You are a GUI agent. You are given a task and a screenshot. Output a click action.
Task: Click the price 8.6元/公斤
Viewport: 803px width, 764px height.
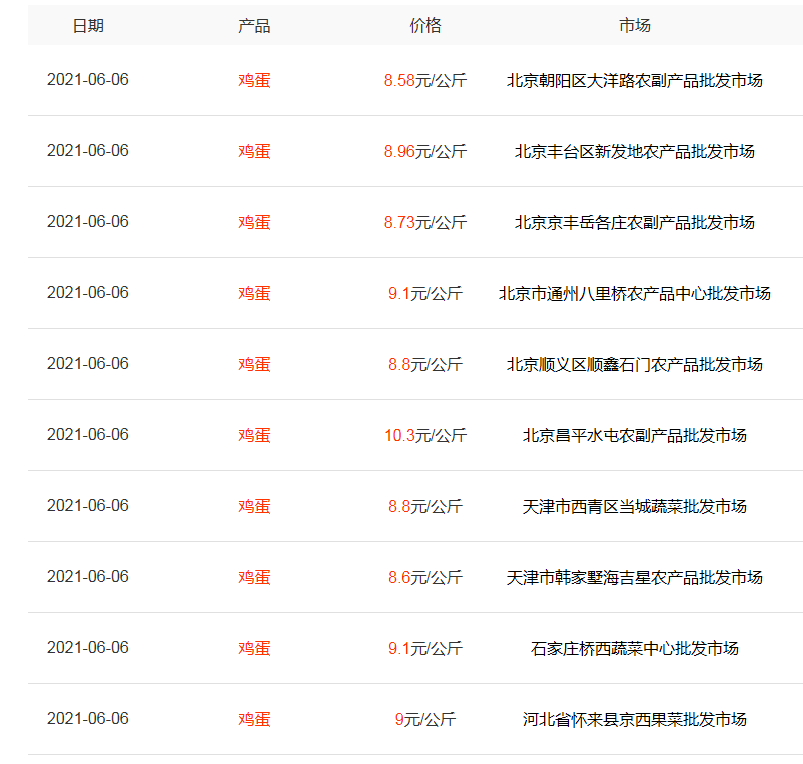pyautogui.click(x=425, y=578)
